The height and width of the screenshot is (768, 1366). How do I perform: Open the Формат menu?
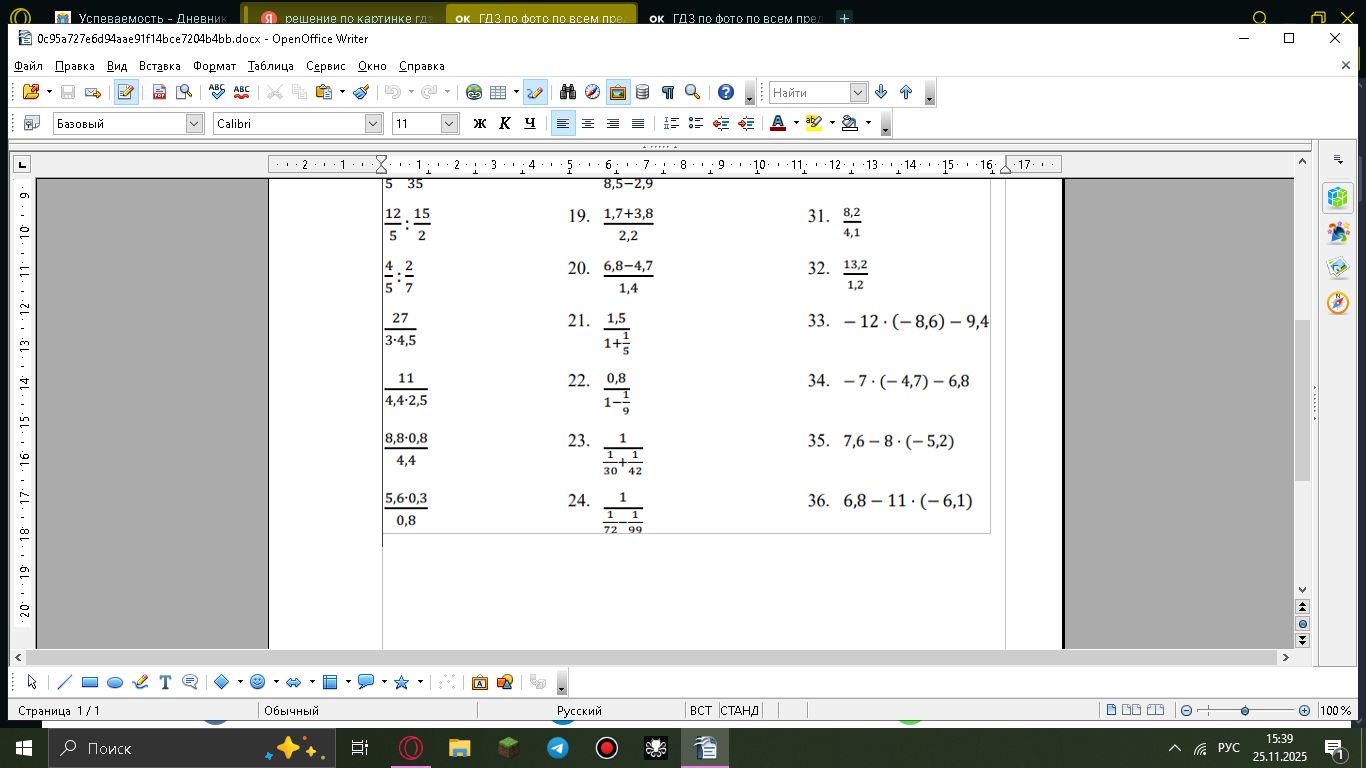pyautogui.click(x=215, y=66)
